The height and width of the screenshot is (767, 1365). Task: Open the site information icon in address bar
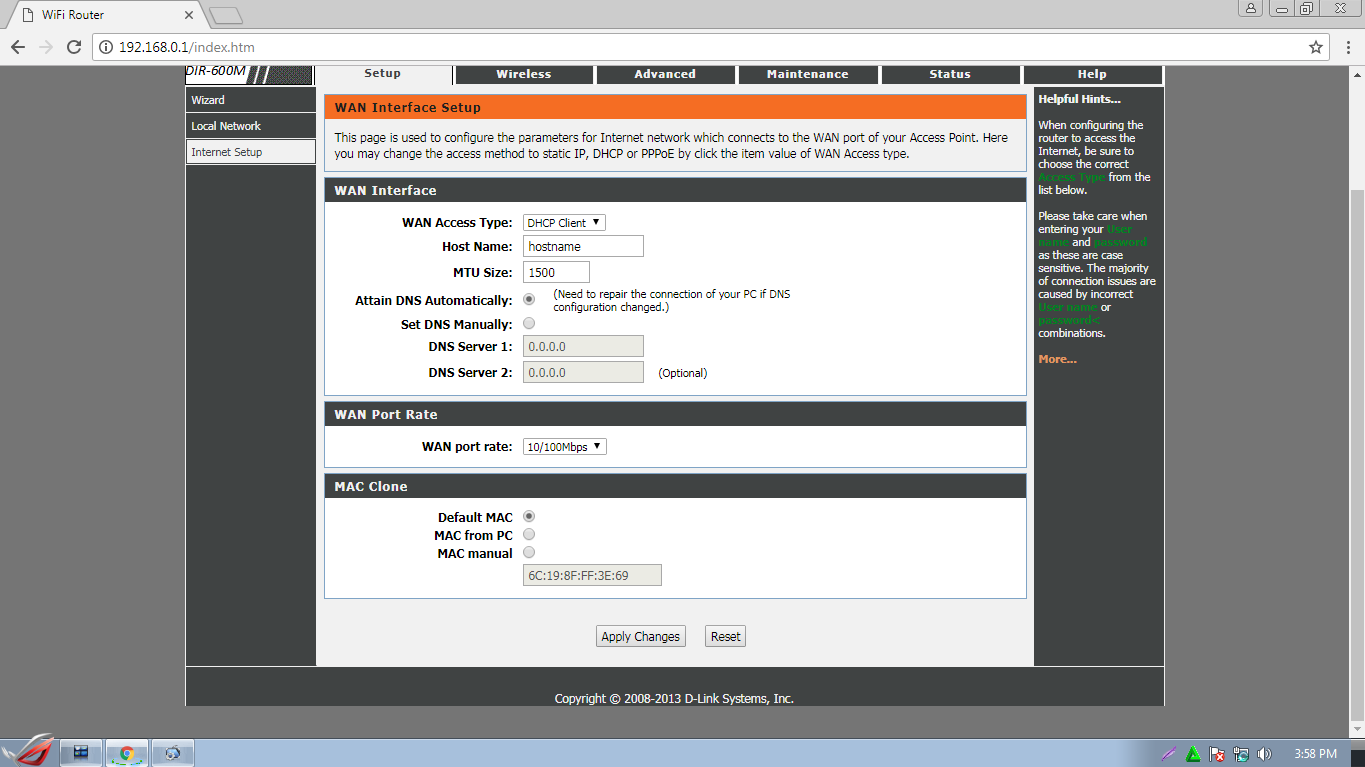pyautogui.click(x=106, y=46)
